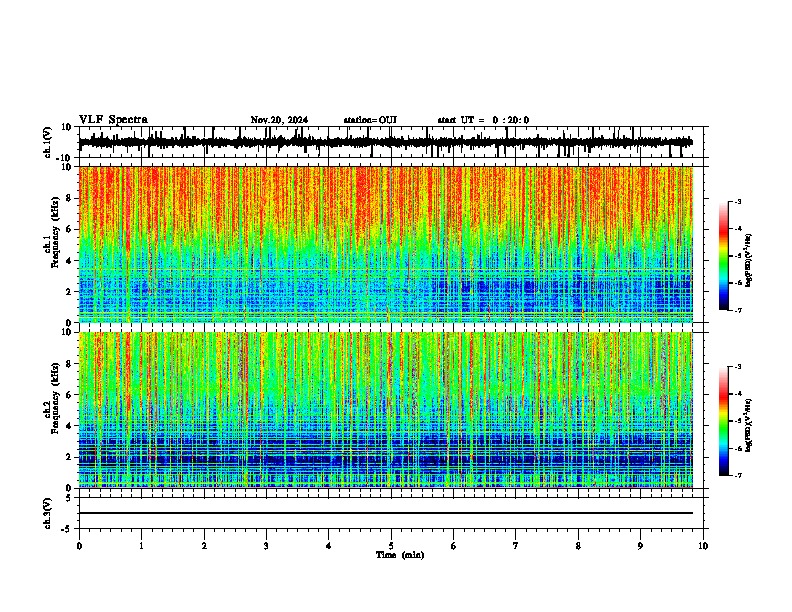Image resolution: width=792 pixels, height=612 pixels.
Task: Click the "VLF Spectra" title text
Action: point(113,120)
